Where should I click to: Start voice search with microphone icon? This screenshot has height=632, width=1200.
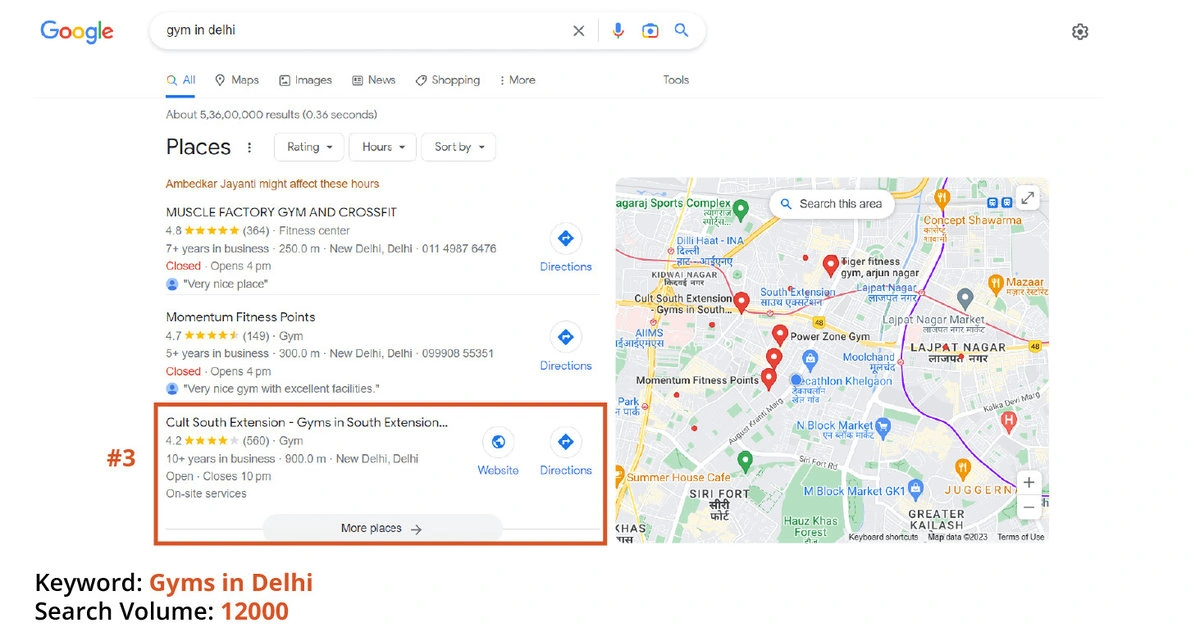[x=618, y=31]
